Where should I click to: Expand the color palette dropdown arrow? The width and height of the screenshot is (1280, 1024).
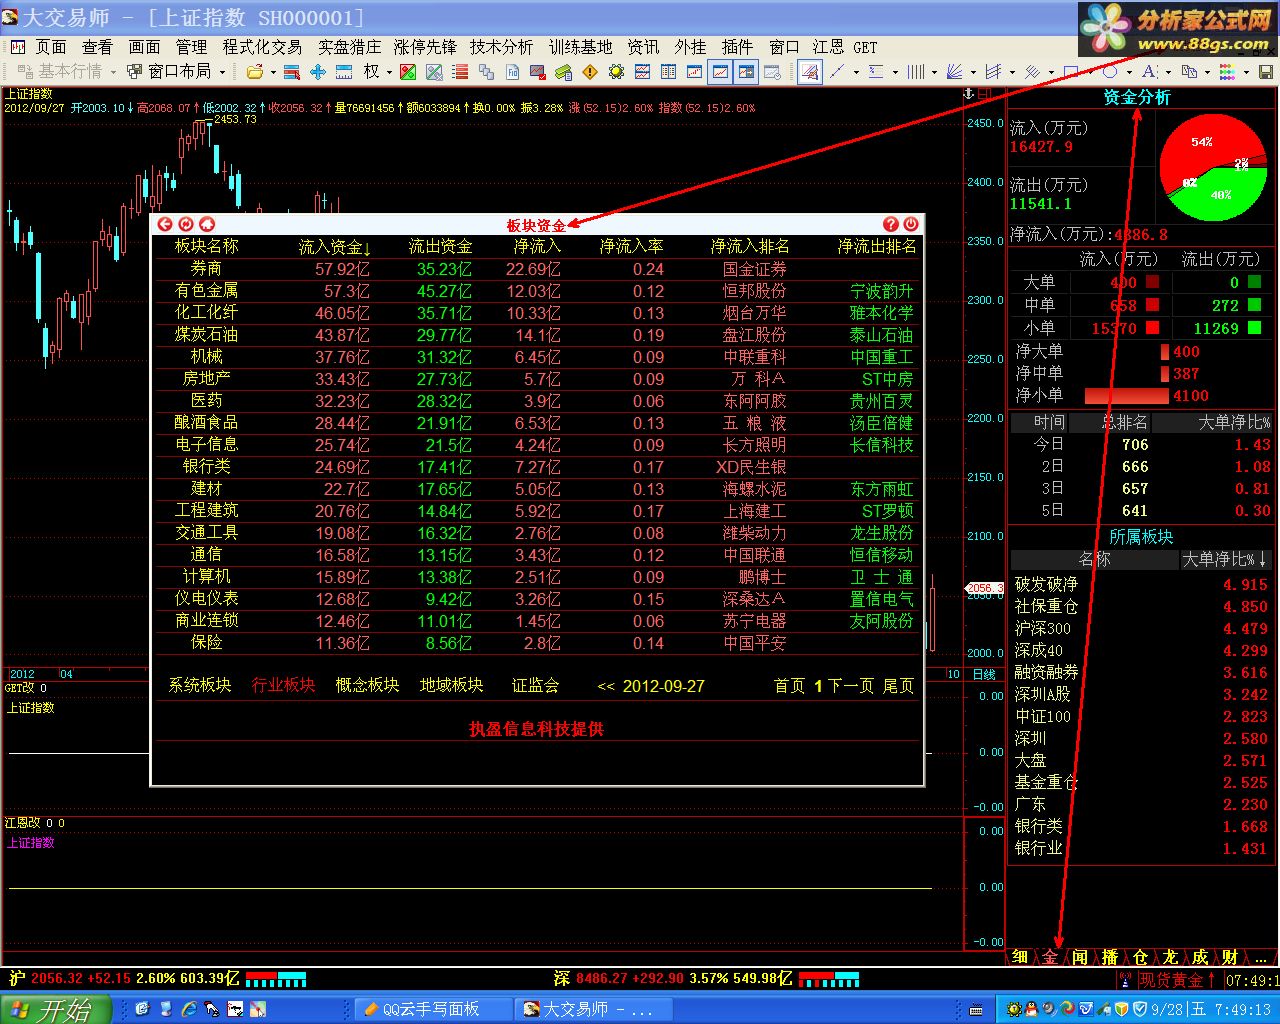[1246, 72]
